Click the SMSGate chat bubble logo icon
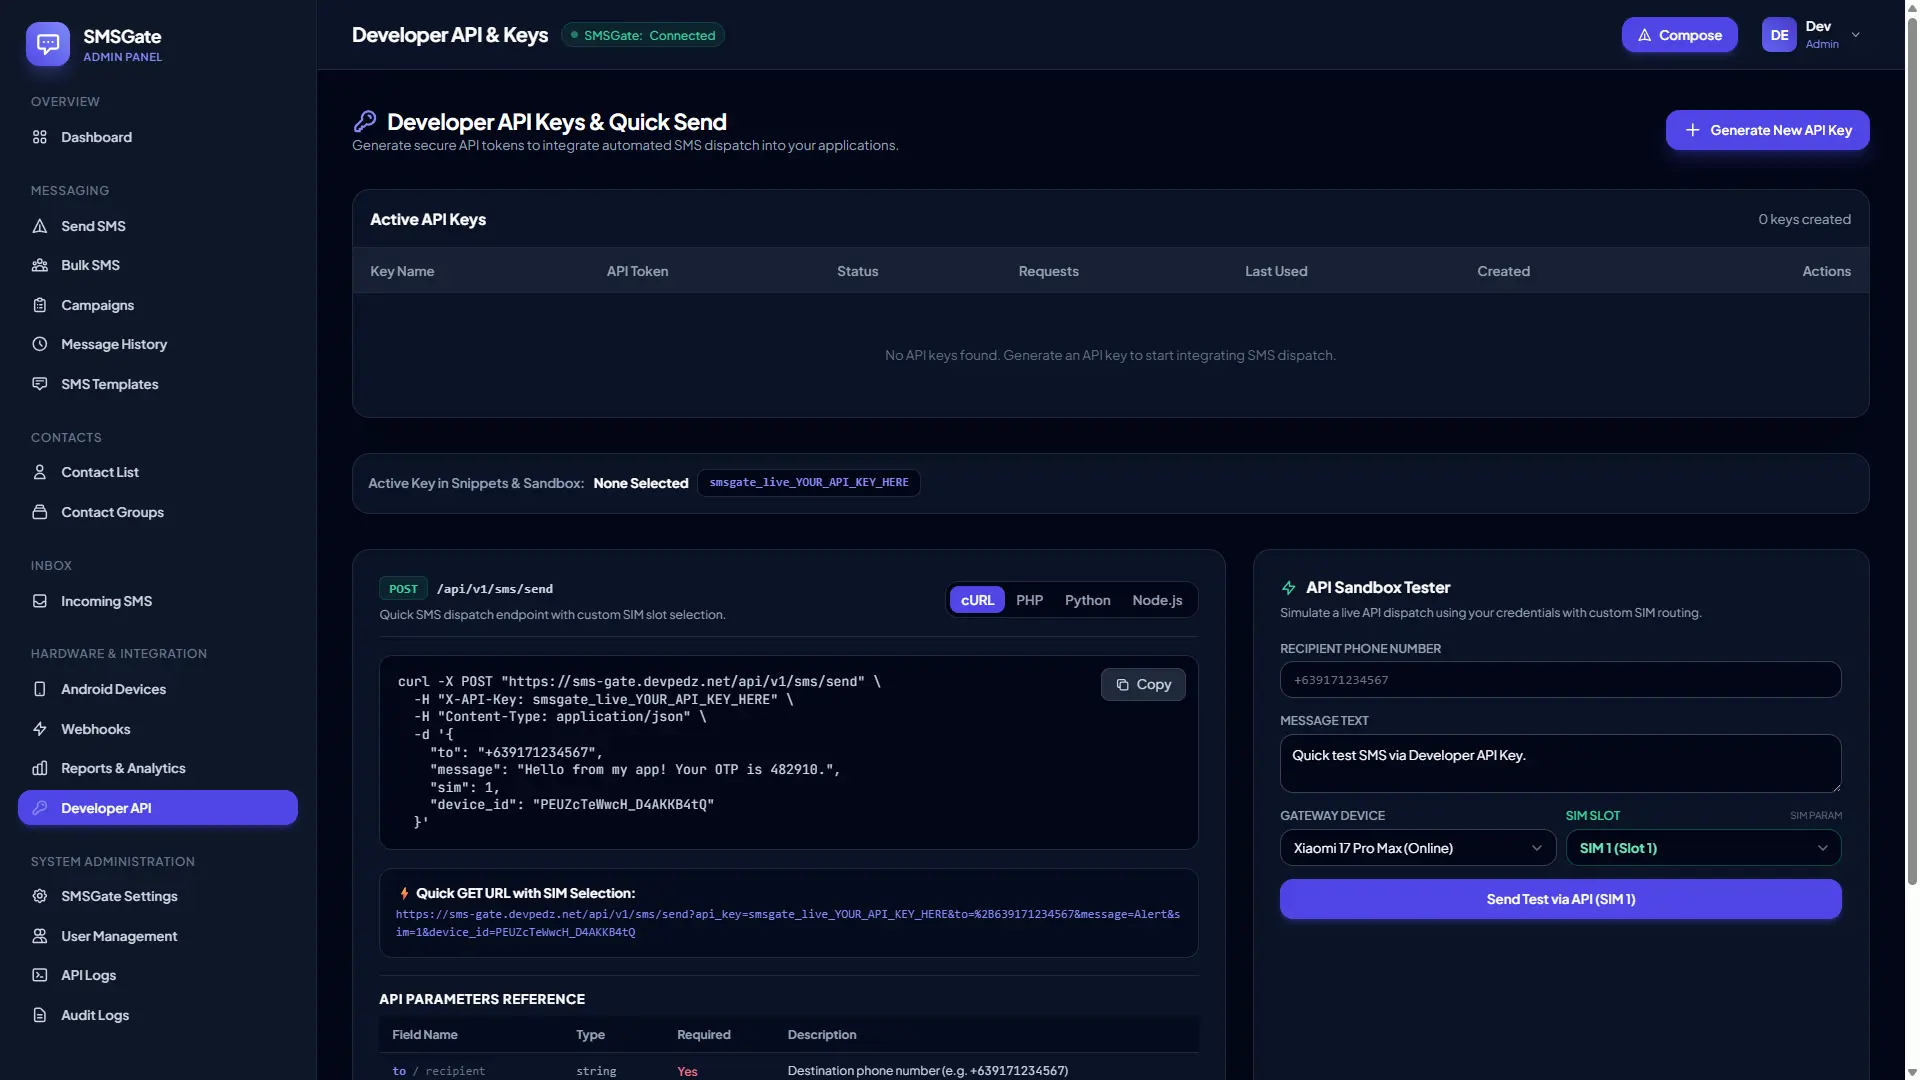The height and width of the screenshot is (1080, 1920). (48, 44)
